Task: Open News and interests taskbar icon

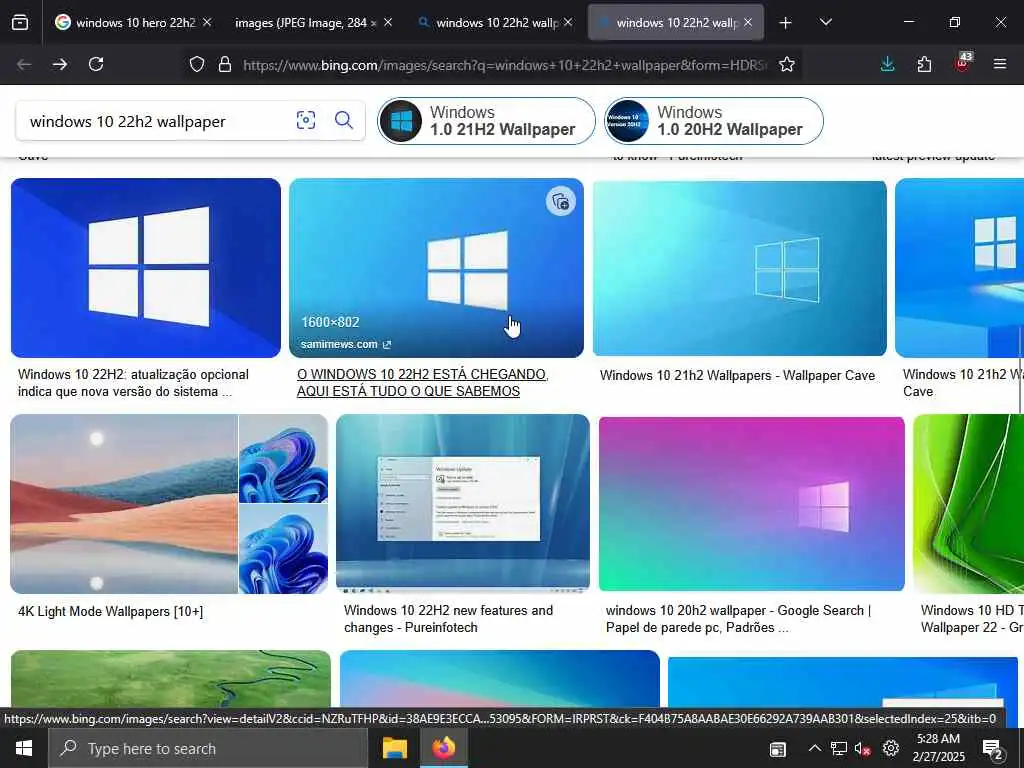Action: pyautogui.click(x=778, y=749)
